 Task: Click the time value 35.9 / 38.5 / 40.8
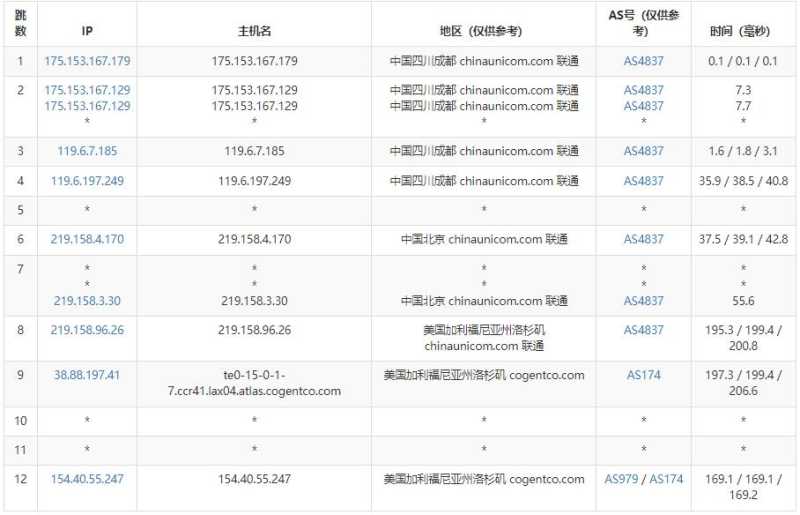[743, 181]
